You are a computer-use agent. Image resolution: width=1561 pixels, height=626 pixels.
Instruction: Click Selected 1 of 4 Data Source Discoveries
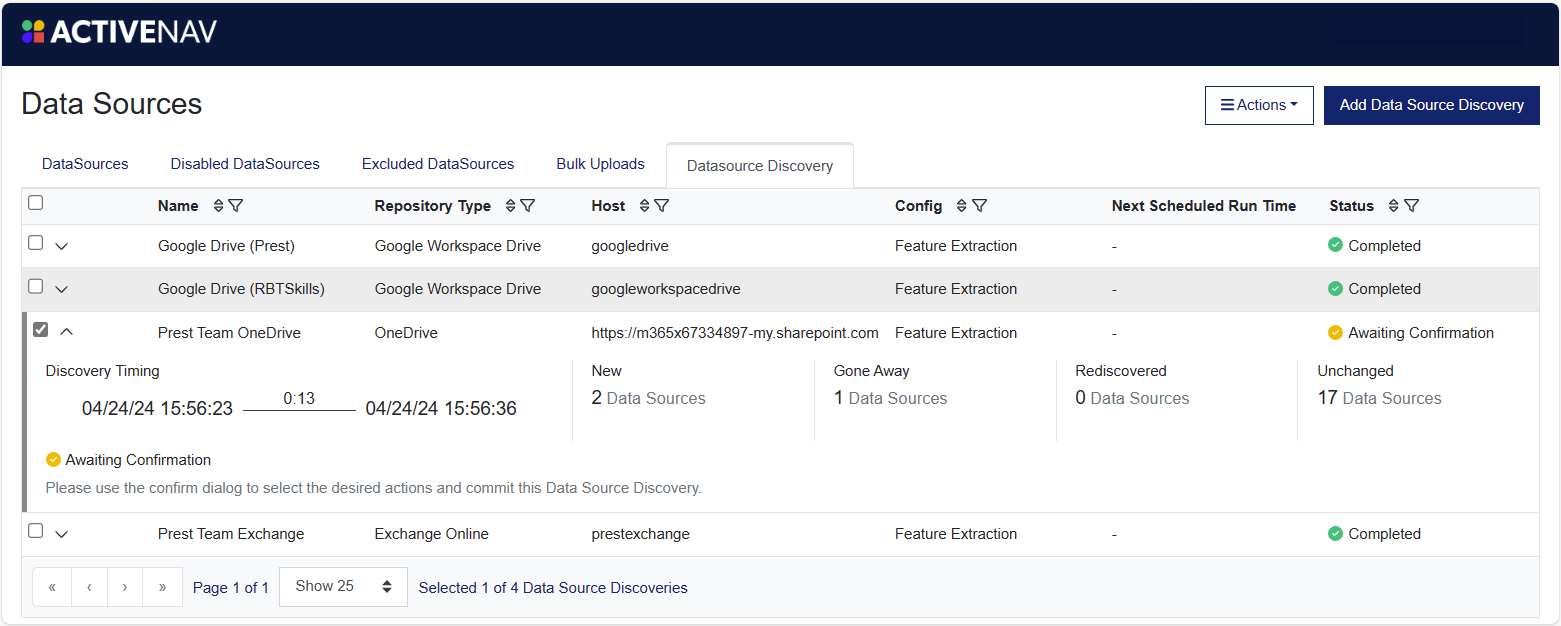[553, 588]
